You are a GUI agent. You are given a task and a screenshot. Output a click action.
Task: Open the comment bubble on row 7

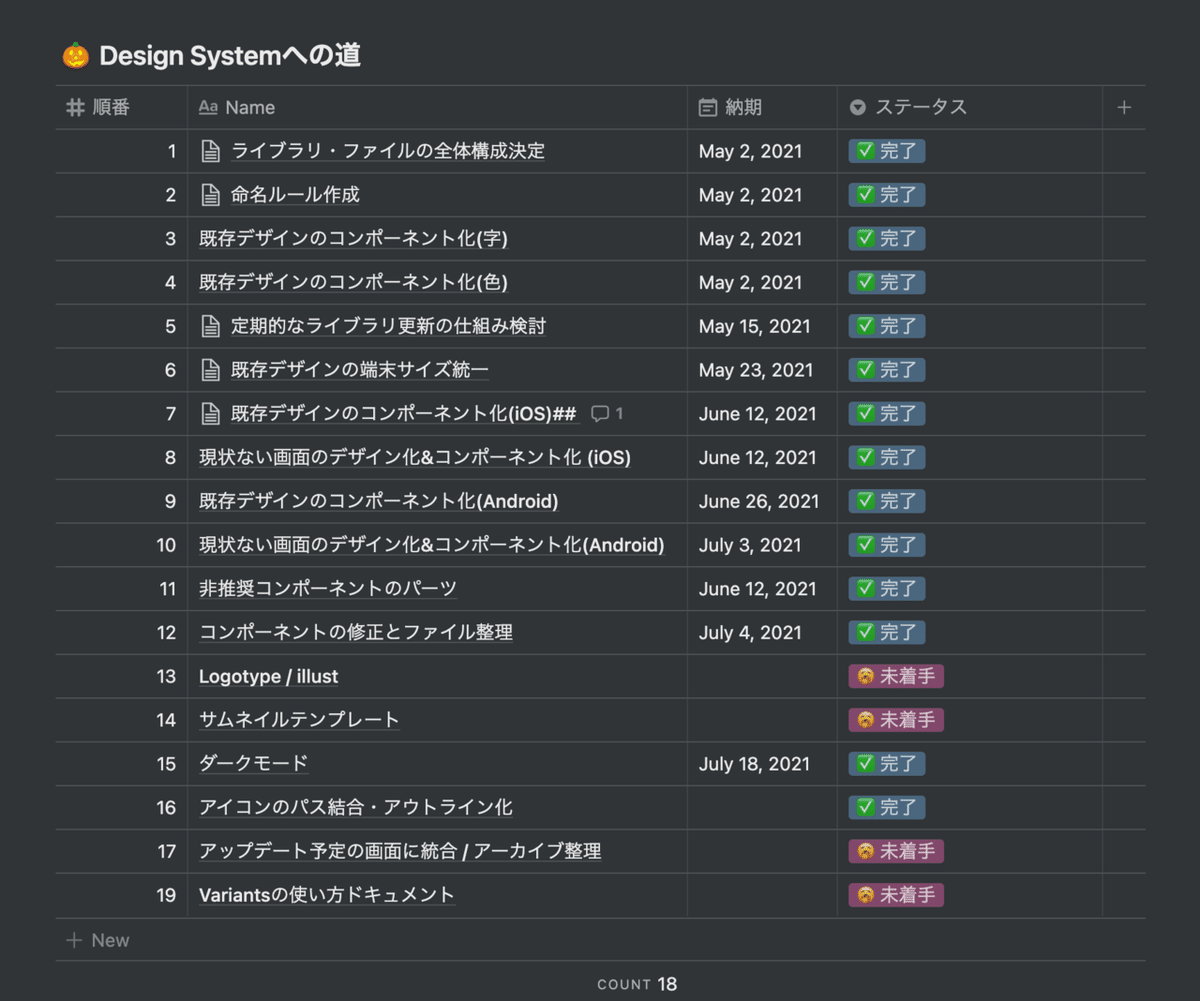click(x=607, y=414)
